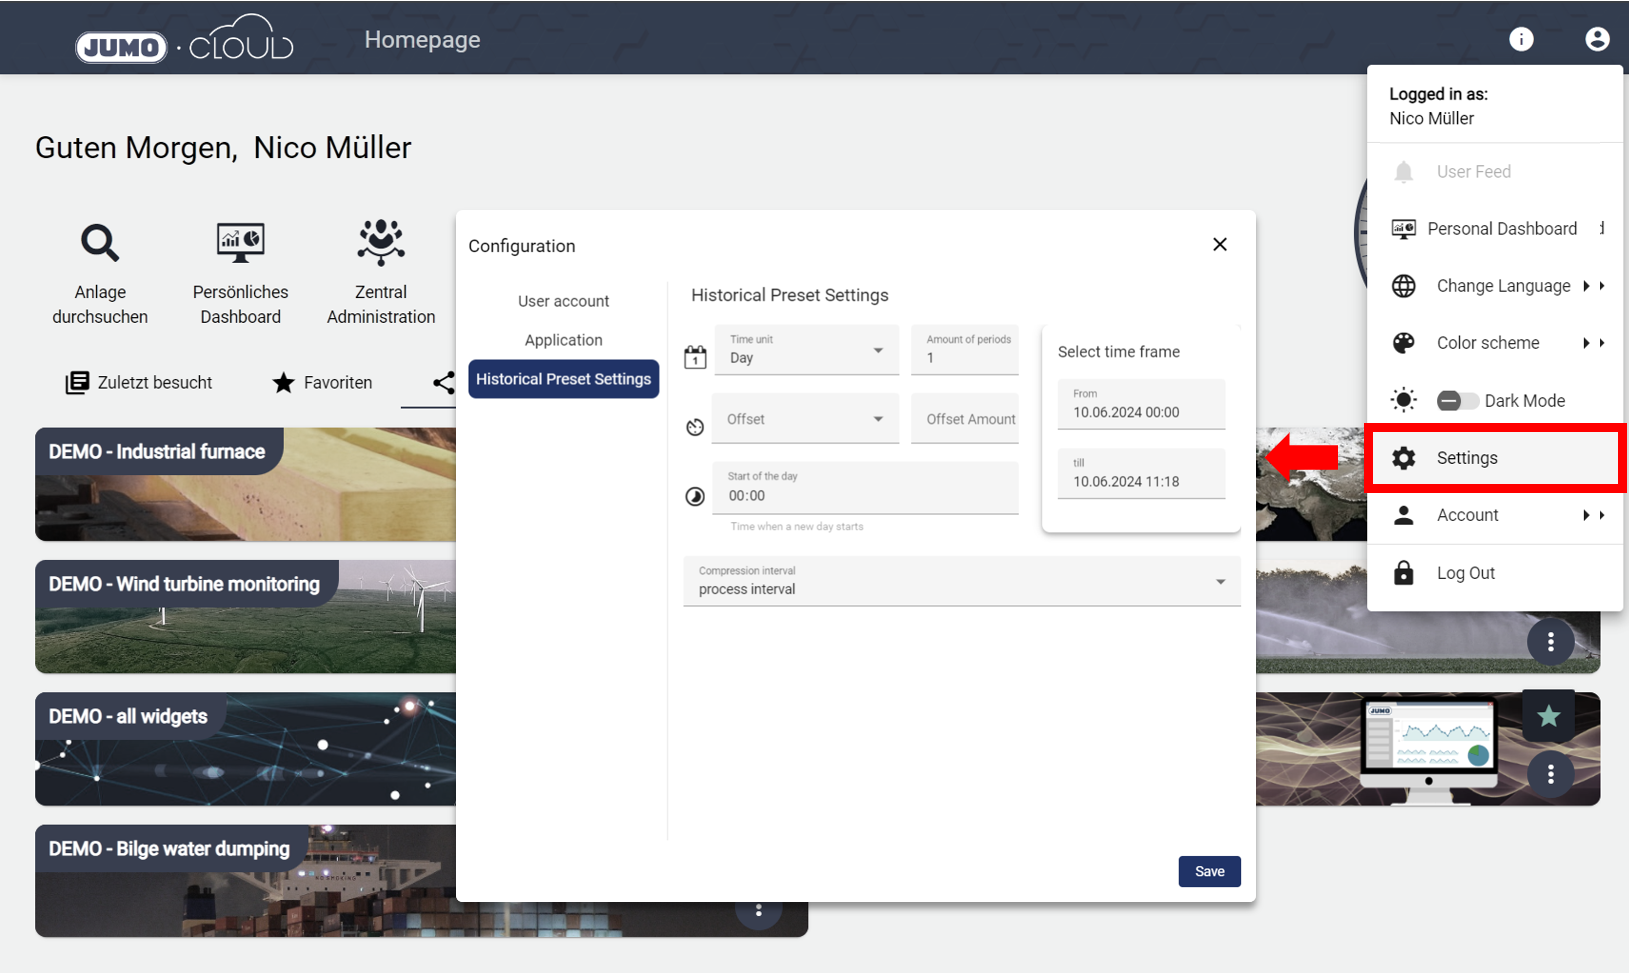Click the Anlage durchsuchen search icon

(x=100, y=243)
